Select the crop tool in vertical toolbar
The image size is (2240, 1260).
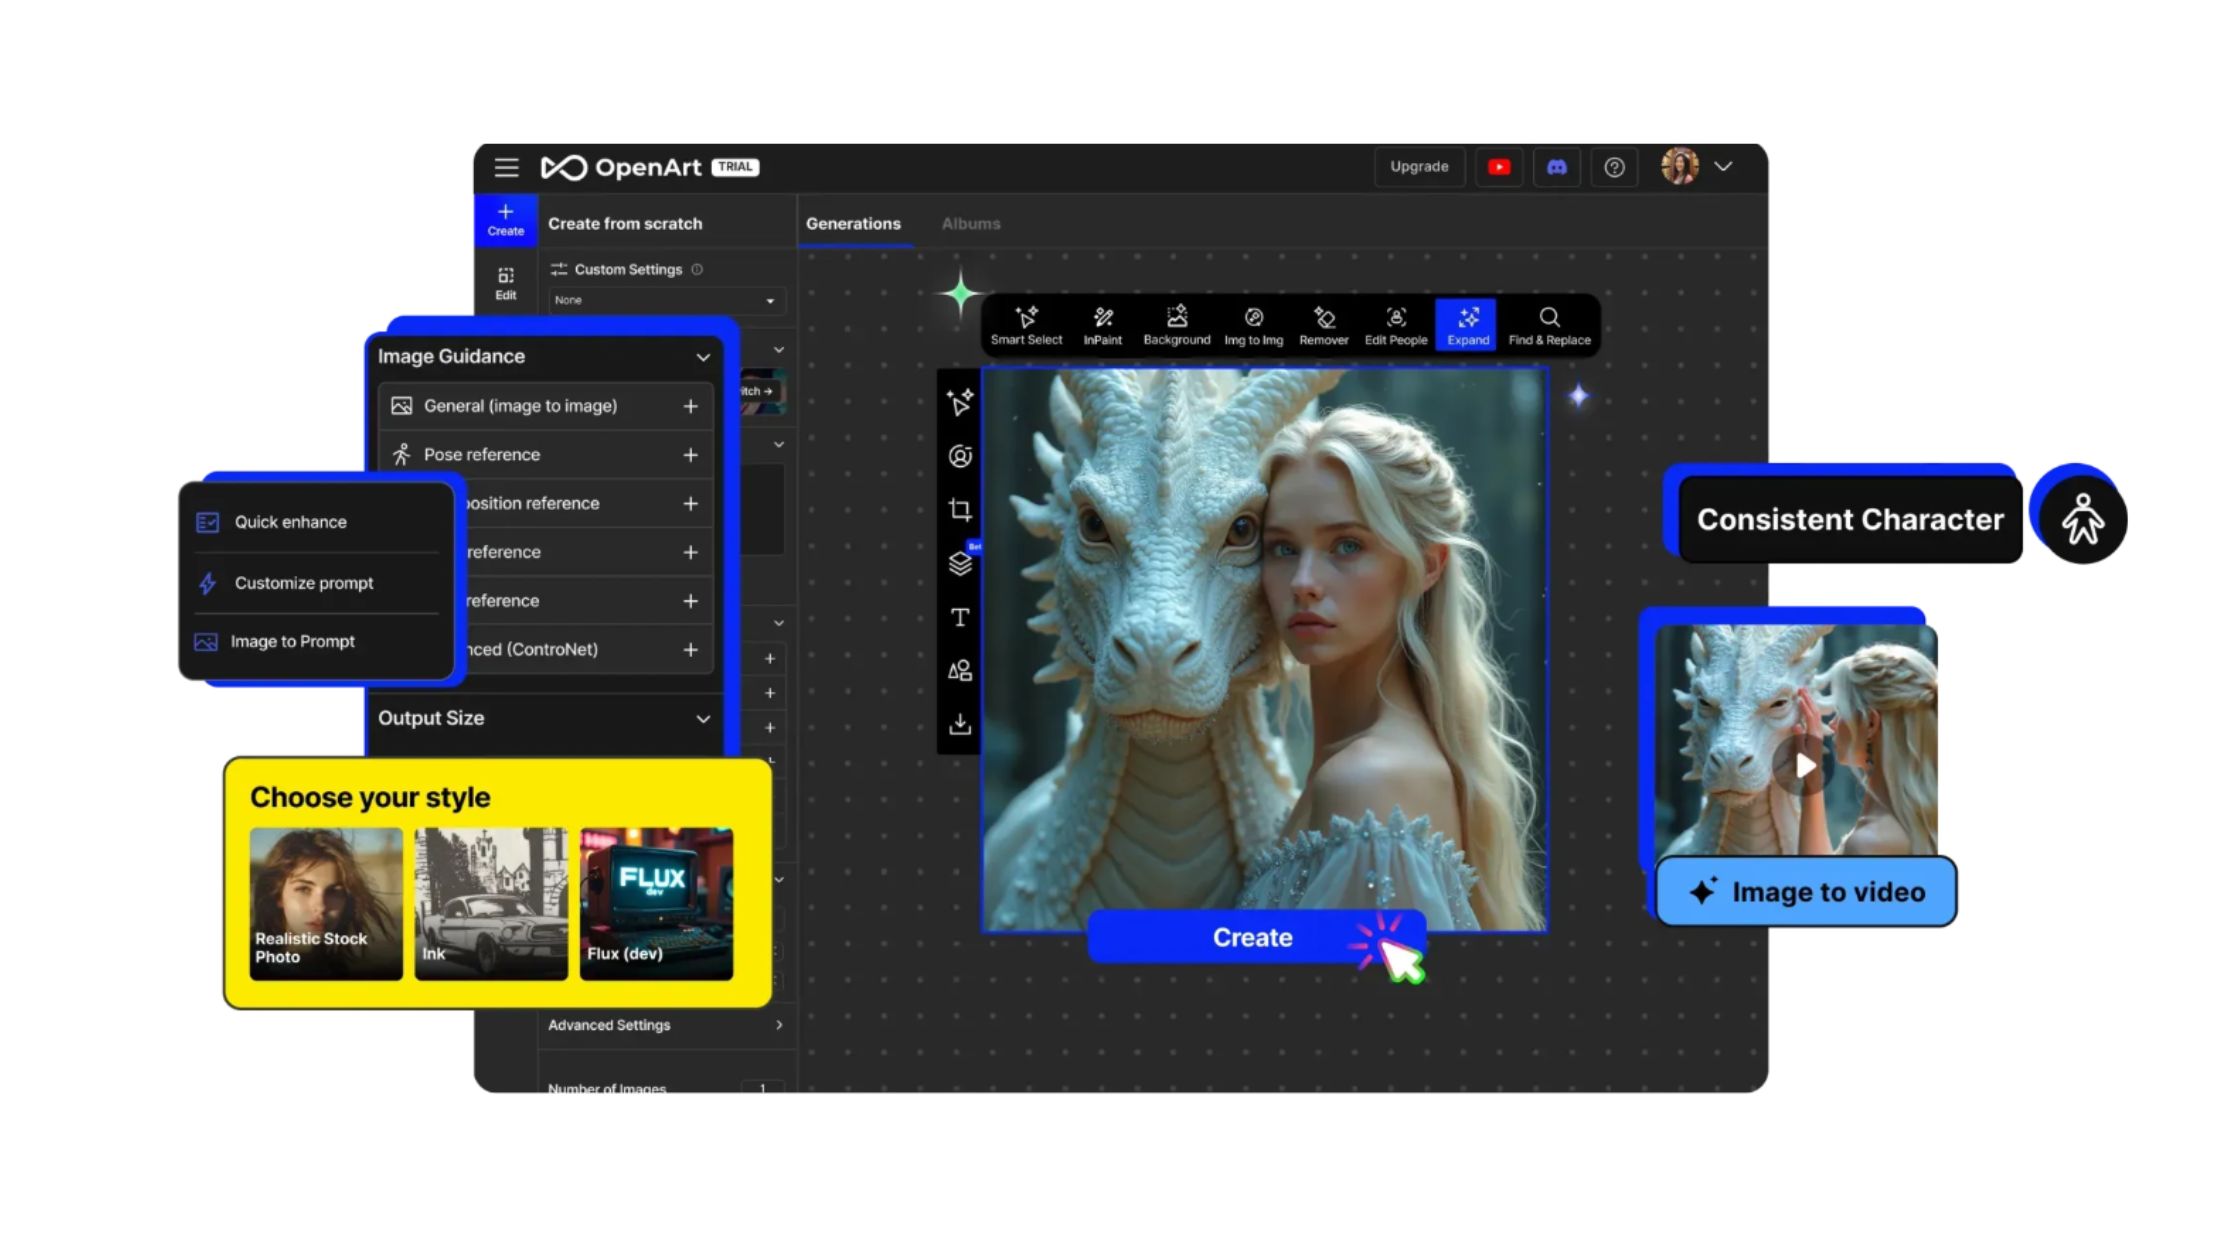pyautogui.click(x=960, y=510)
